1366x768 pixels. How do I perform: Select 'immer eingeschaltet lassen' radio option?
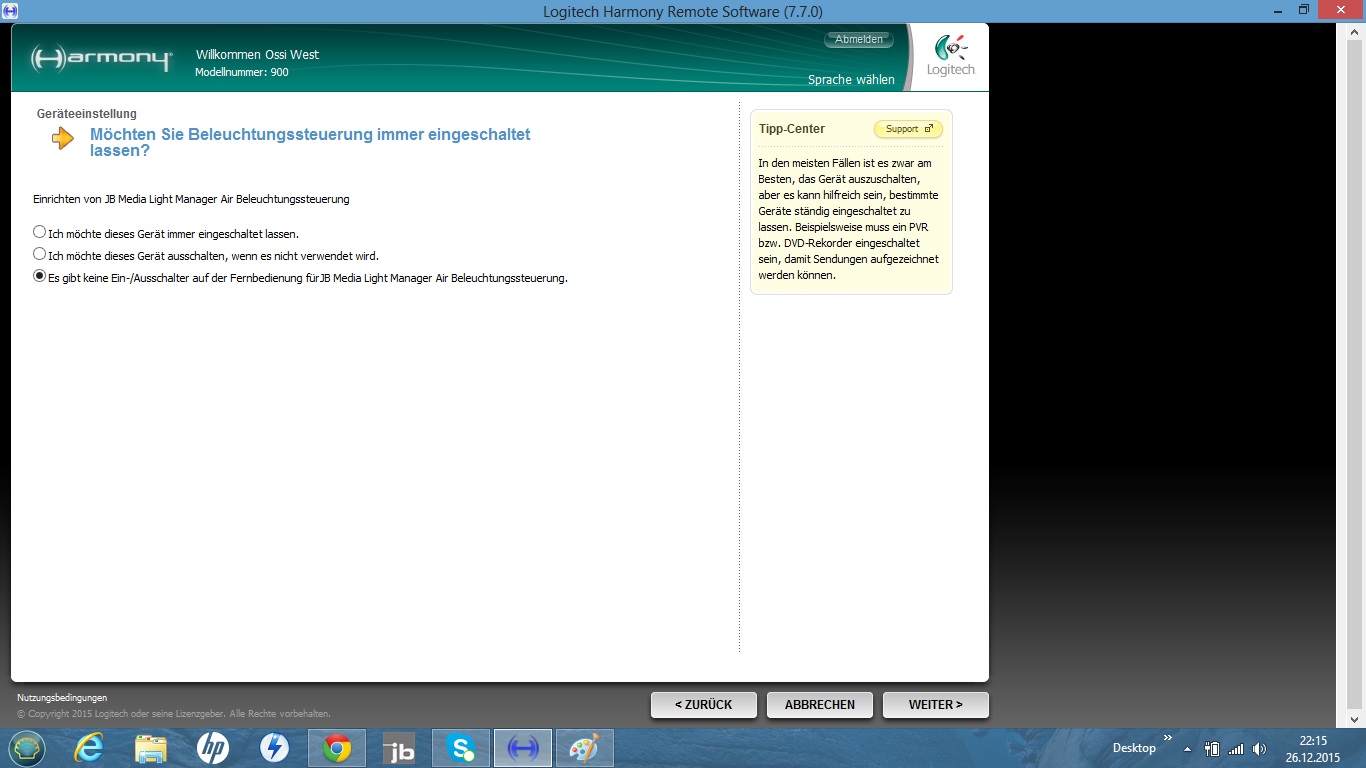[x=40, y=232]
